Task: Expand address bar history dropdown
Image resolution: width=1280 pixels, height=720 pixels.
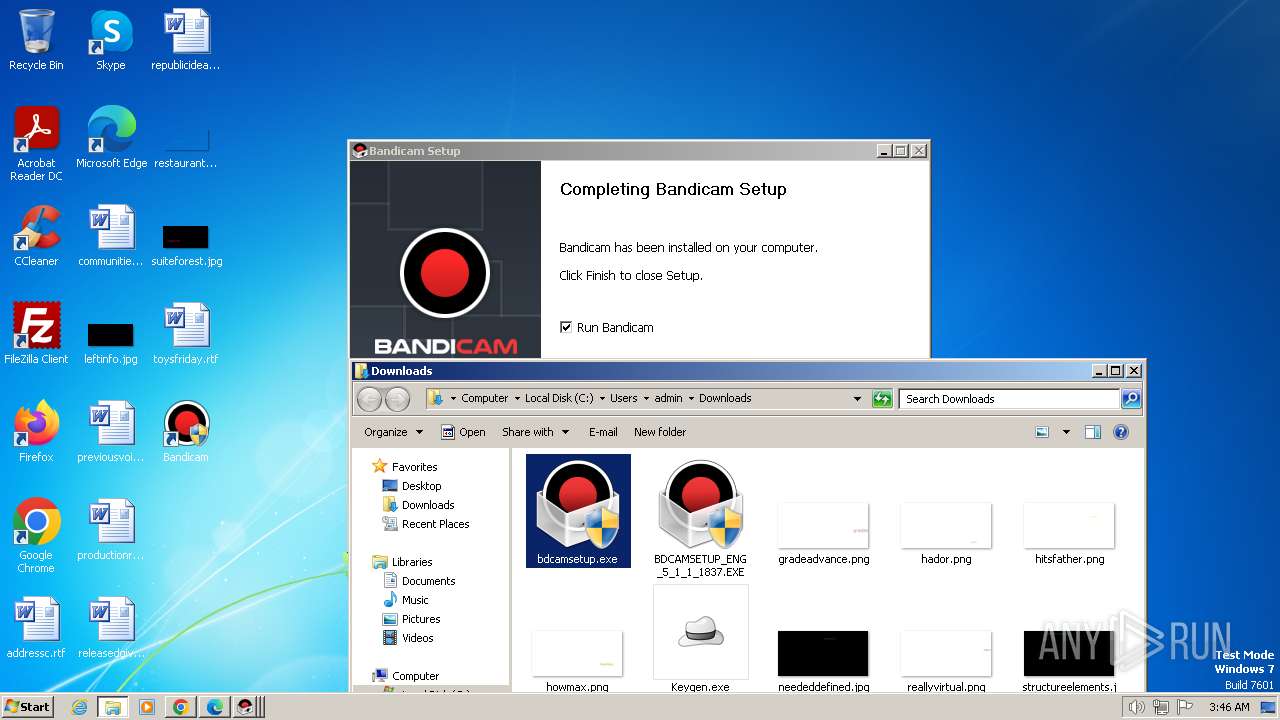Action: pos(857,398)
